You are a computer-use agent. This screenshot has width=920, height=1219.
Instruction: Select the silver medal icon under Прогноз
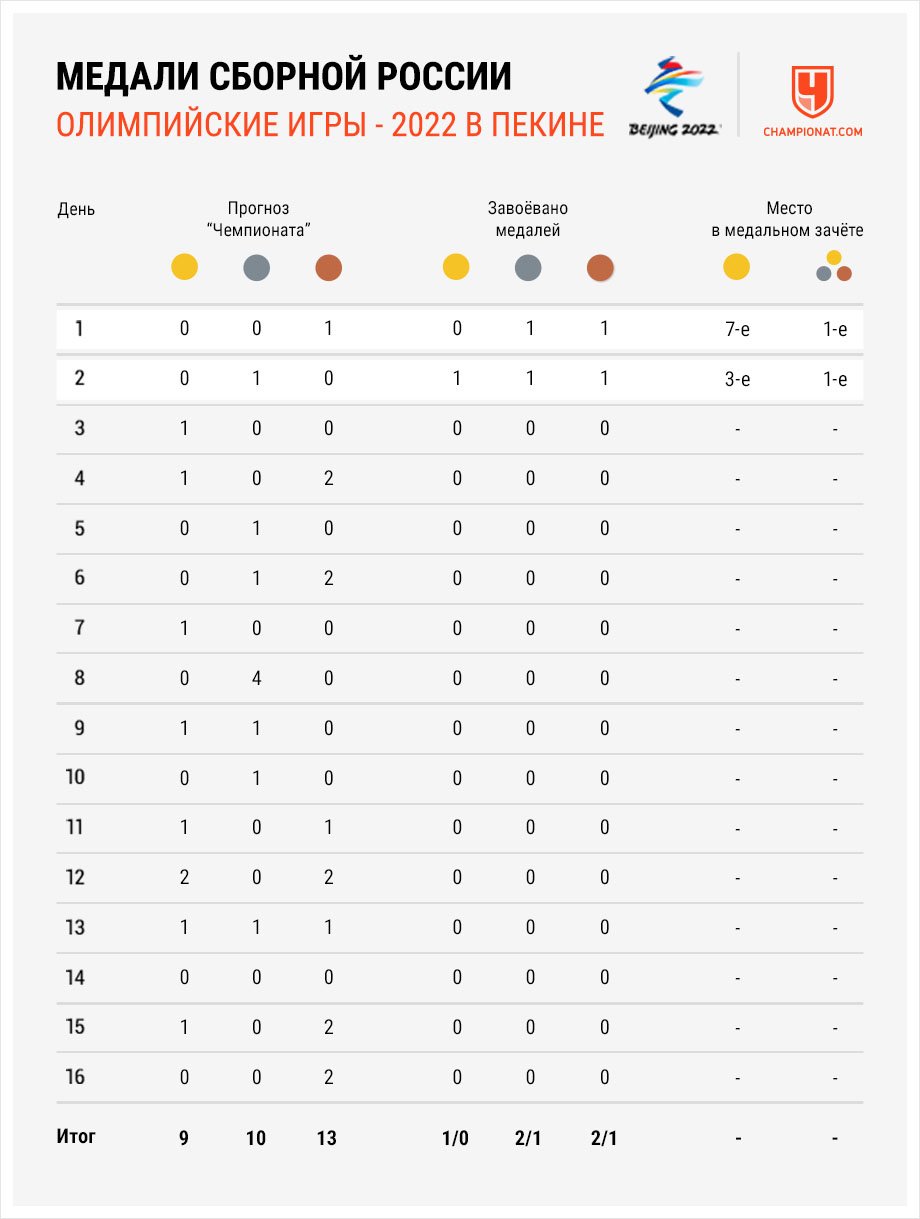coord(257,268)
